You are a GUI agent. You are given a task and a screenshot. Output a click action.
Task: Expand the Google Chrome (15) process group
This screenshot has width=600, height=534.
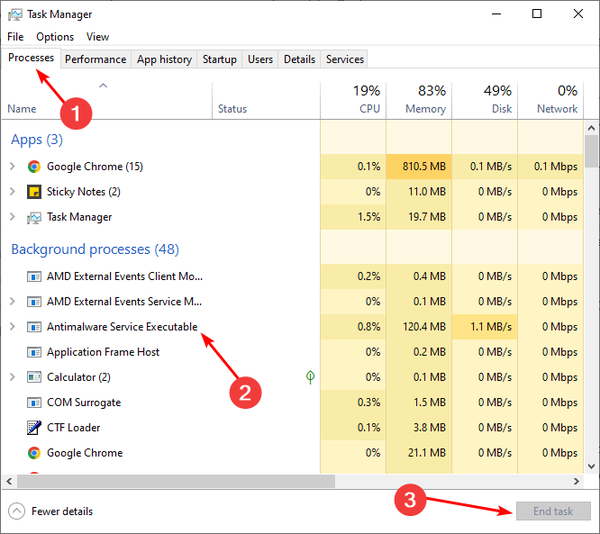coord(12,167)
